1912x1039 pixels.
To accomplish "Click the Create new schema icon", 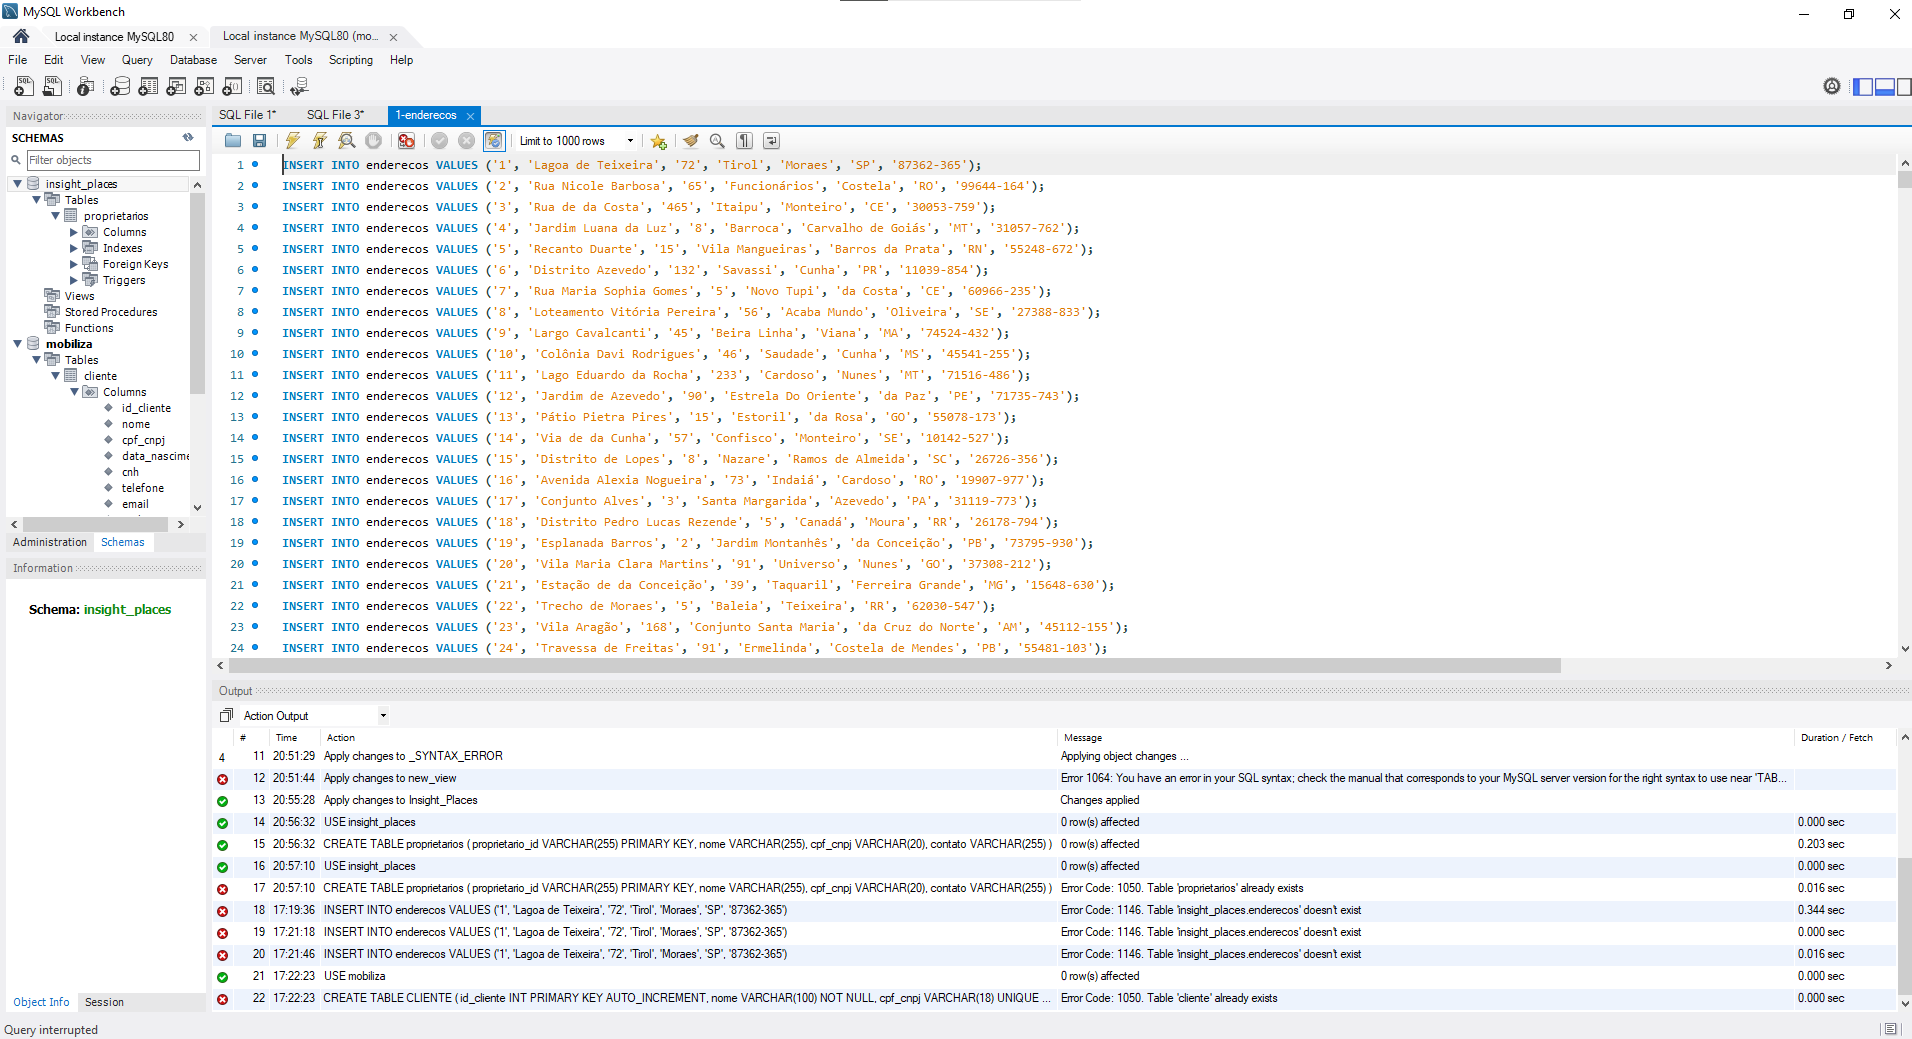I will [120, 87].
